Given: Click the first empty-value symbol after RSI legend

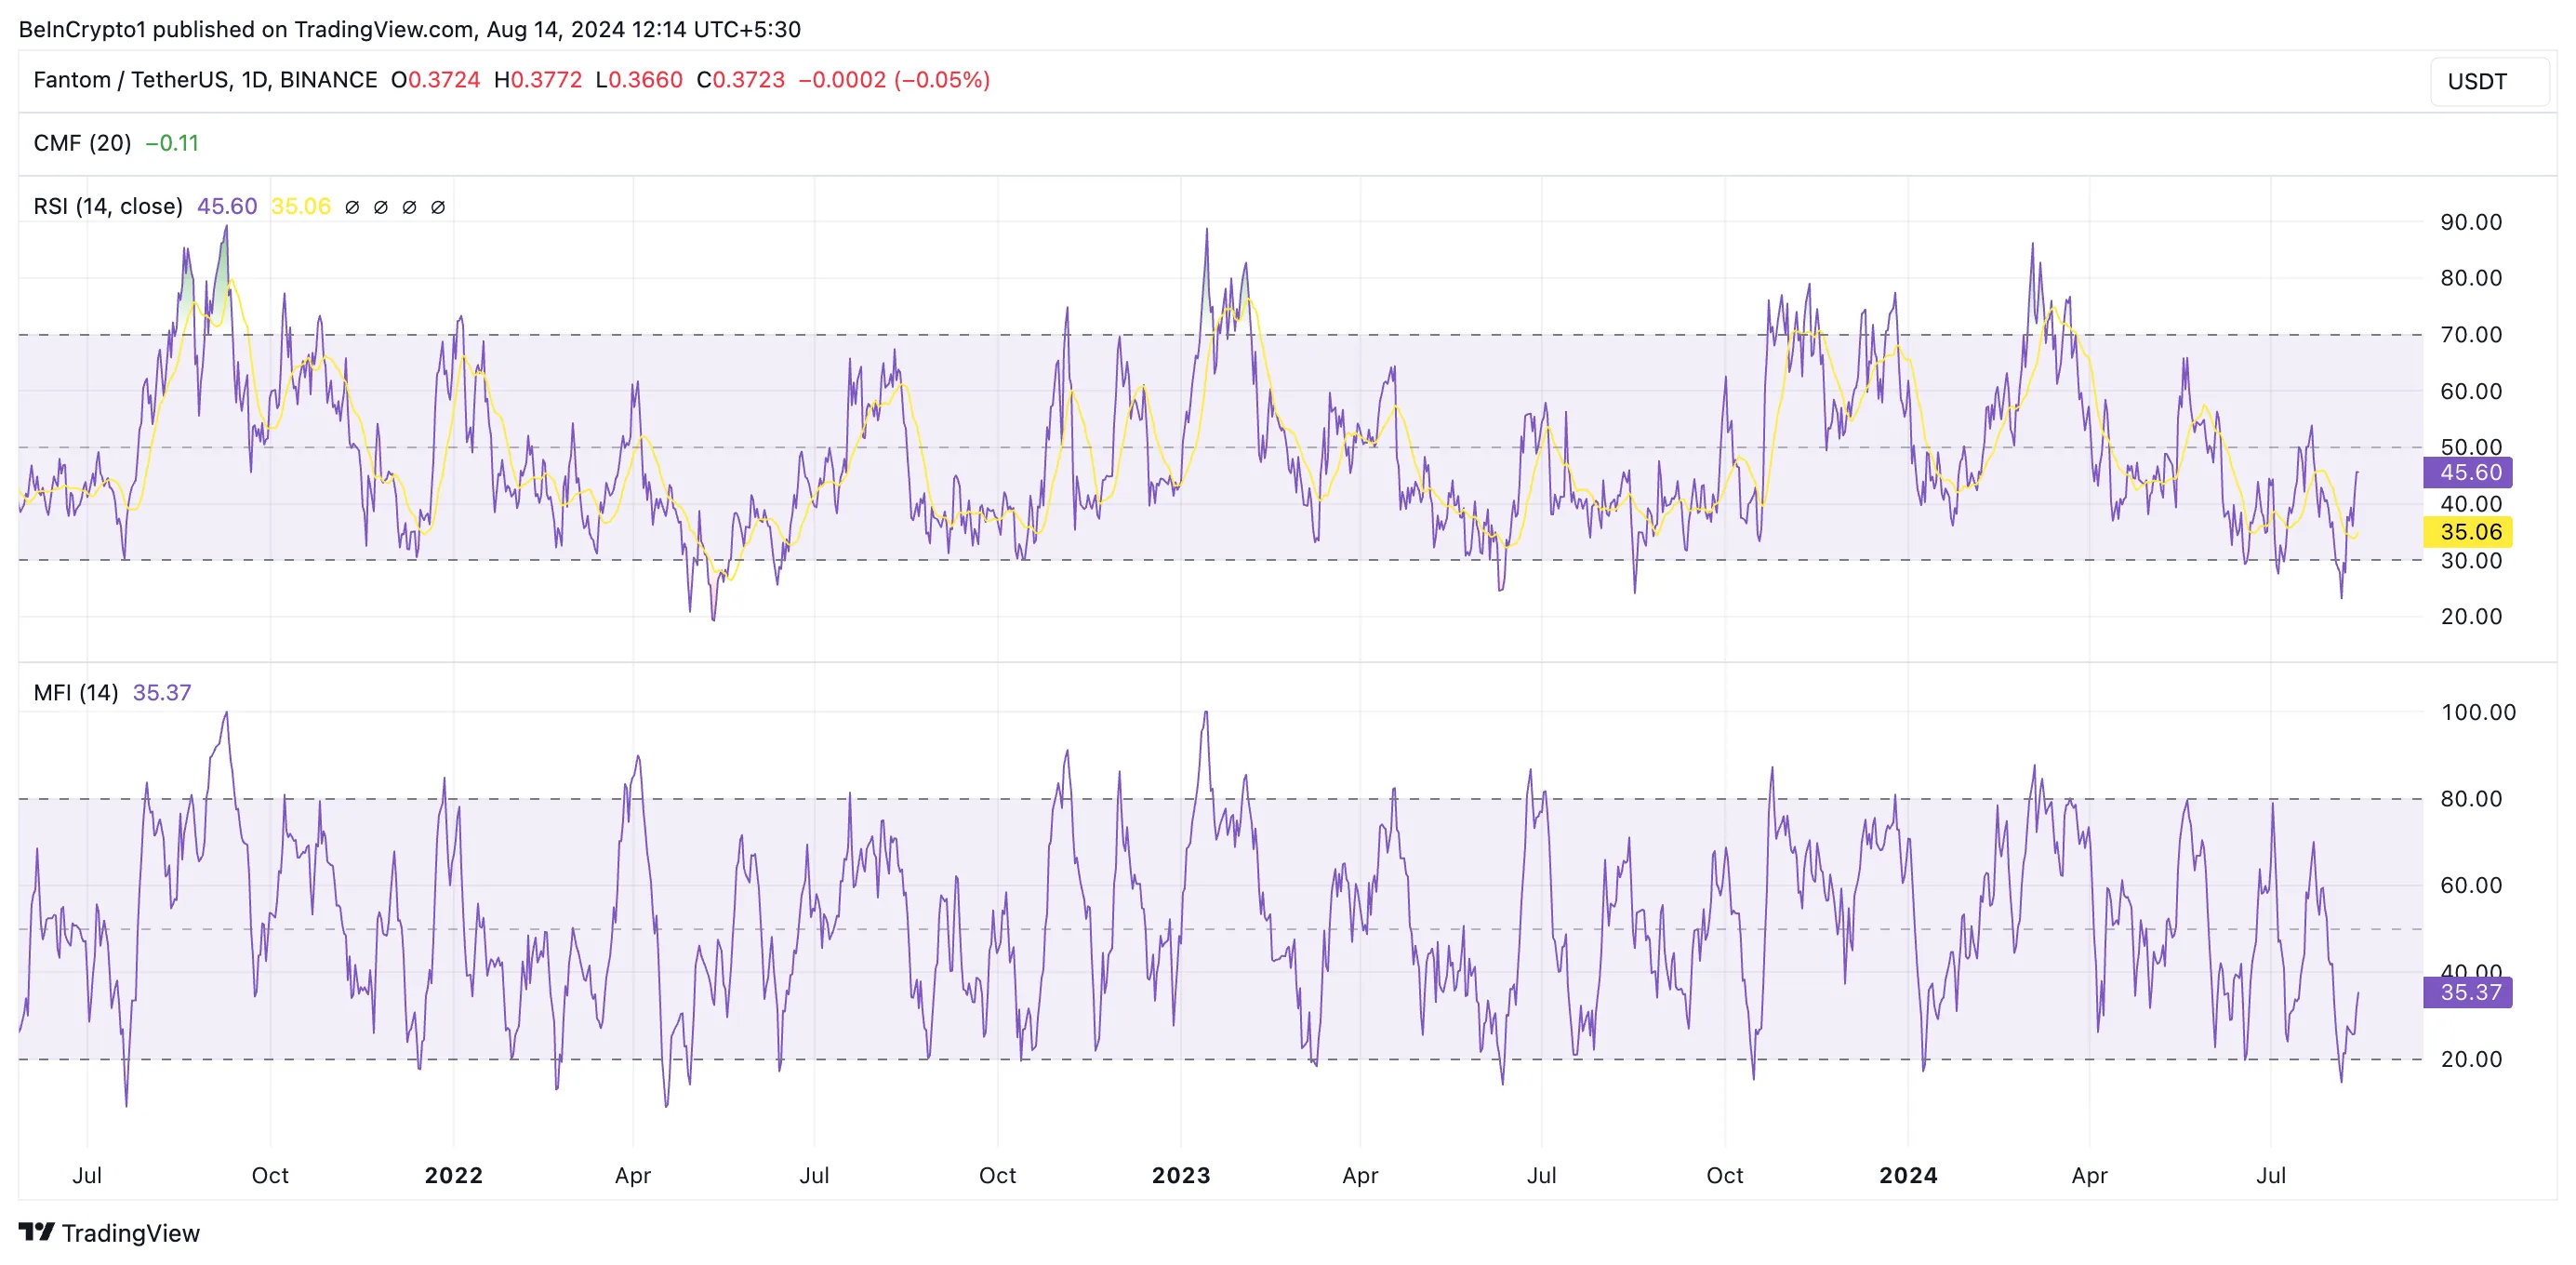Looking at the screenshot, I should click(352, 207).
